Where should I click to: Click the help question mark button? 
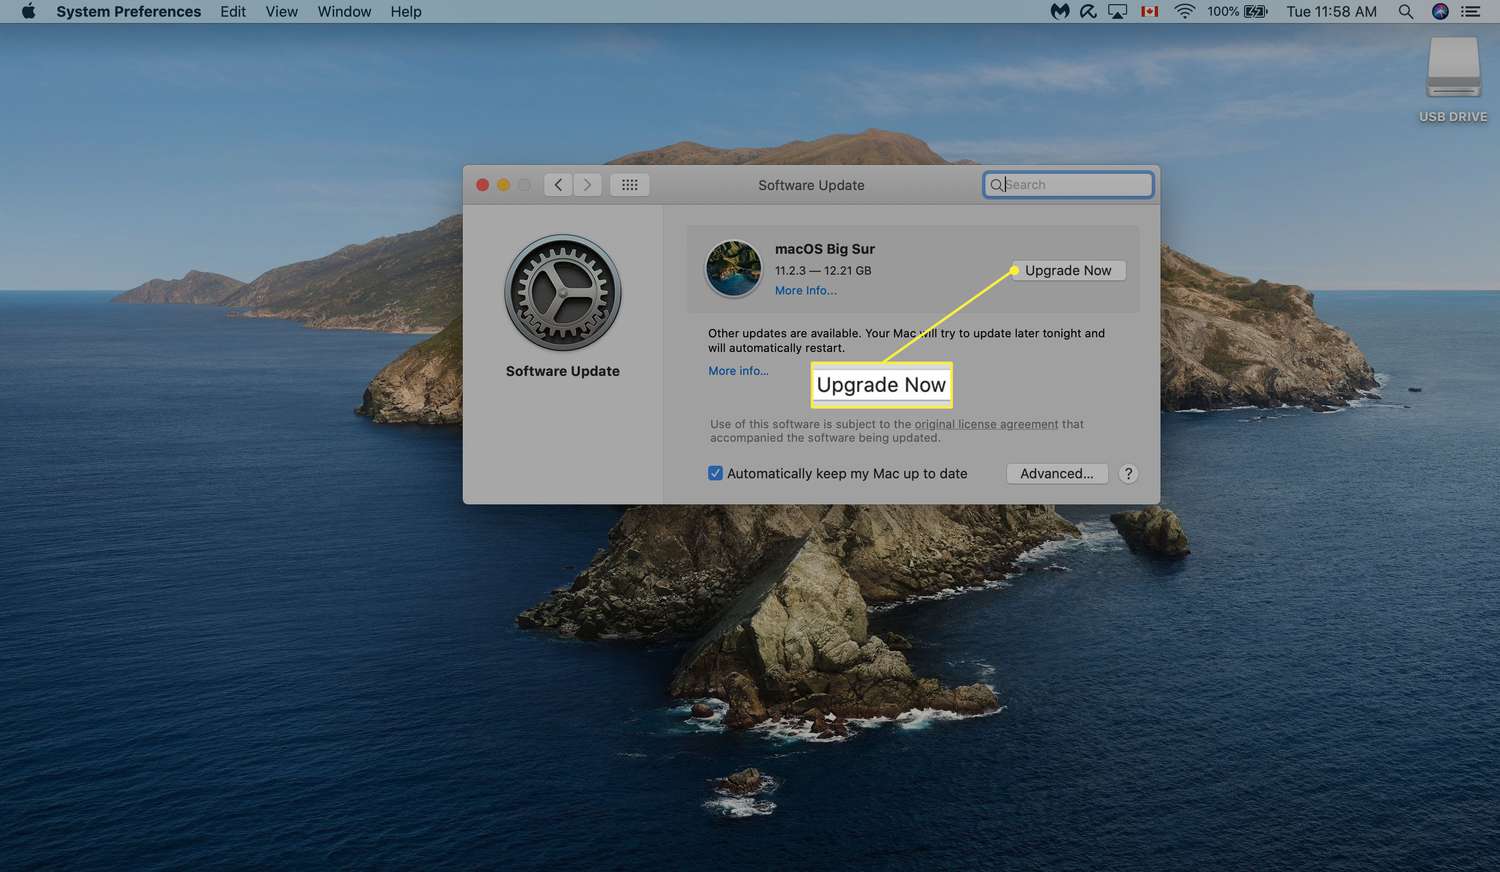pyautogui.click(x=1128, y=474)
